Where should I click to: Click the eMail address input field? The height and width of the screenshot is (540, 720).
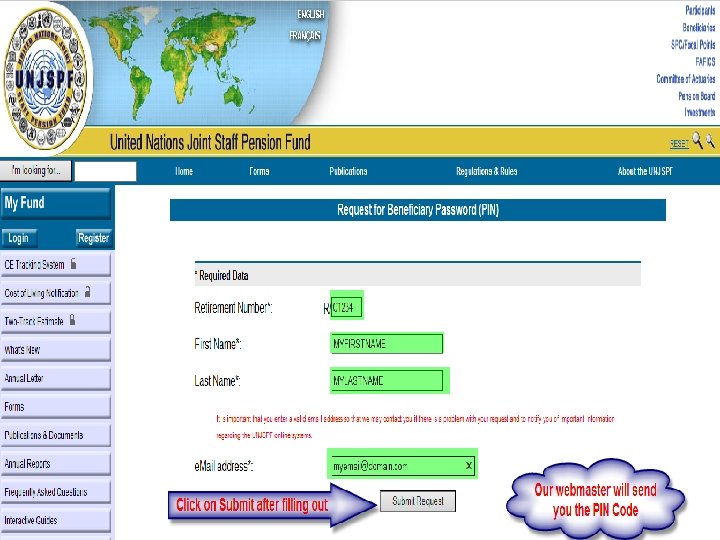pyautogui.click(x=402, y=465)
